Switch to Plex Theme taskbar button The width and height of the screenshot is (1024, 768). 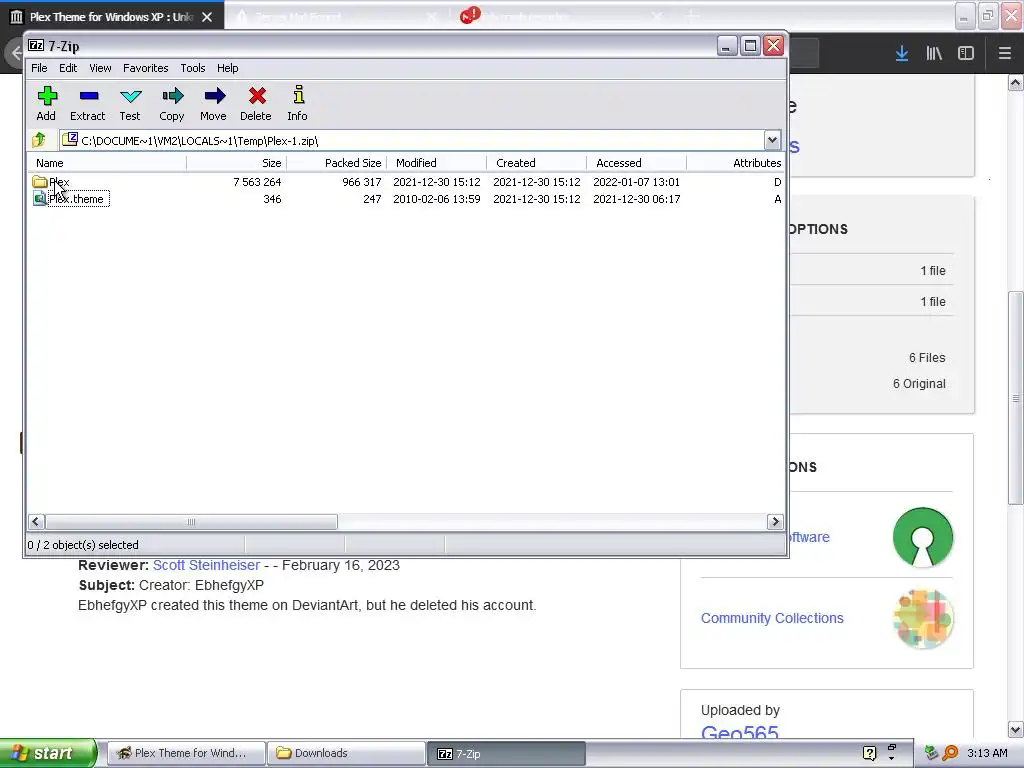pyautogui.click(x=186, y=754)
